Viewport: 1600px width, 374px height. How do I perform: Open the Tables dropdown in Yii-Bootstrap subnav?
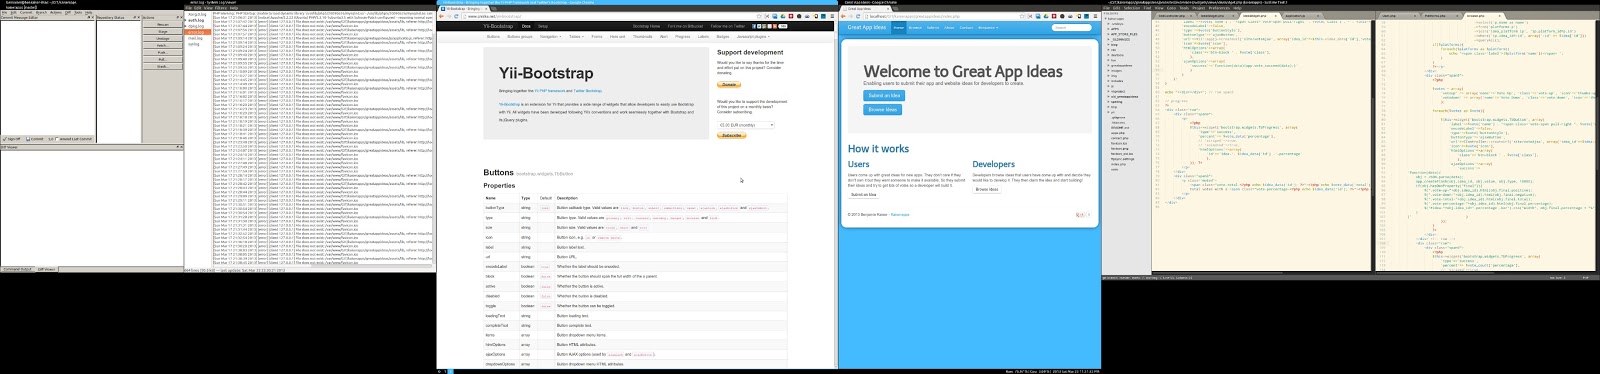coord(576,37)
